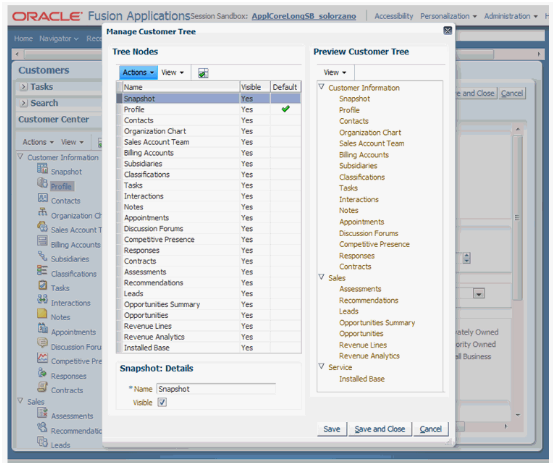Screen dimensions: 555x465
Task: Select the Installed Base row in Tree Nodes
Action: pos(209,348)
